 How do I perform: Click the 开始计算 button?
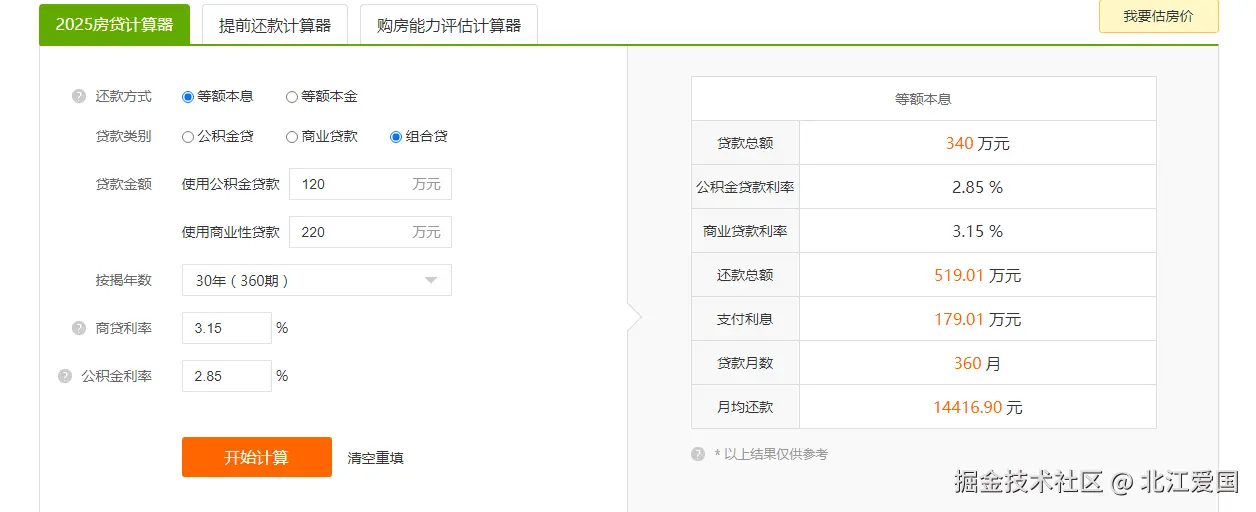pyautogui.click(x=257, y=457)
